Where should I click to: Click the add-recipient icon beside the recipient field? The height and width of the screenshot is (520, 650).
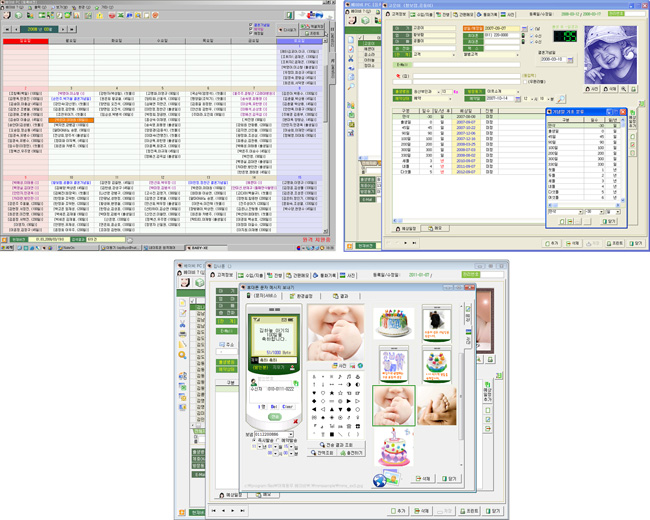pyautogui.click(x=296, y=382)
